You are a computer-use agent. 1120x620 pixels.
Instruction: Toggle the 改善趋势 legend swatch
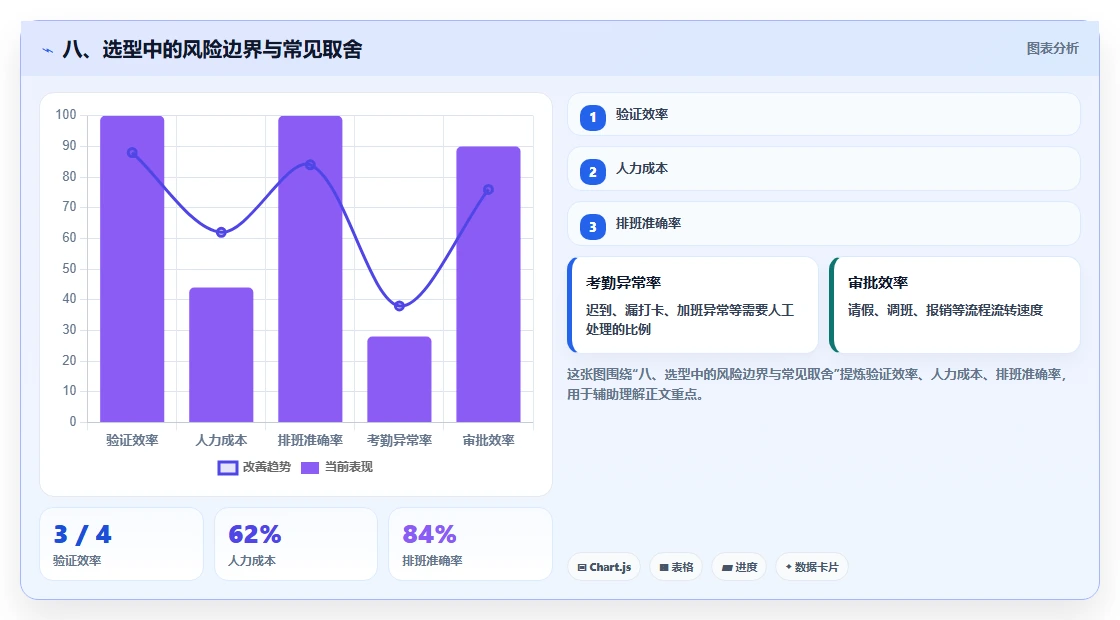227,468
